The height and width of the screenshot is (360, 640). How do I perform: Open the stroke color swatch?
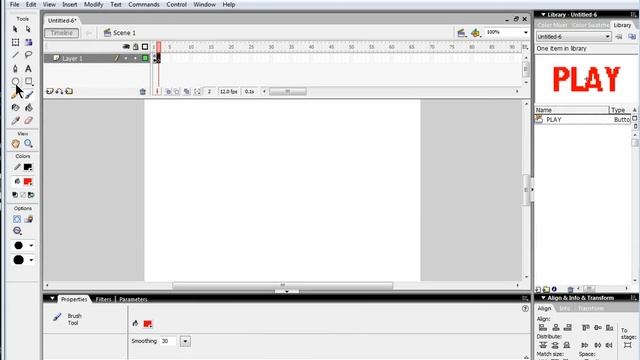pyautogui.click(x=28, y=167)
